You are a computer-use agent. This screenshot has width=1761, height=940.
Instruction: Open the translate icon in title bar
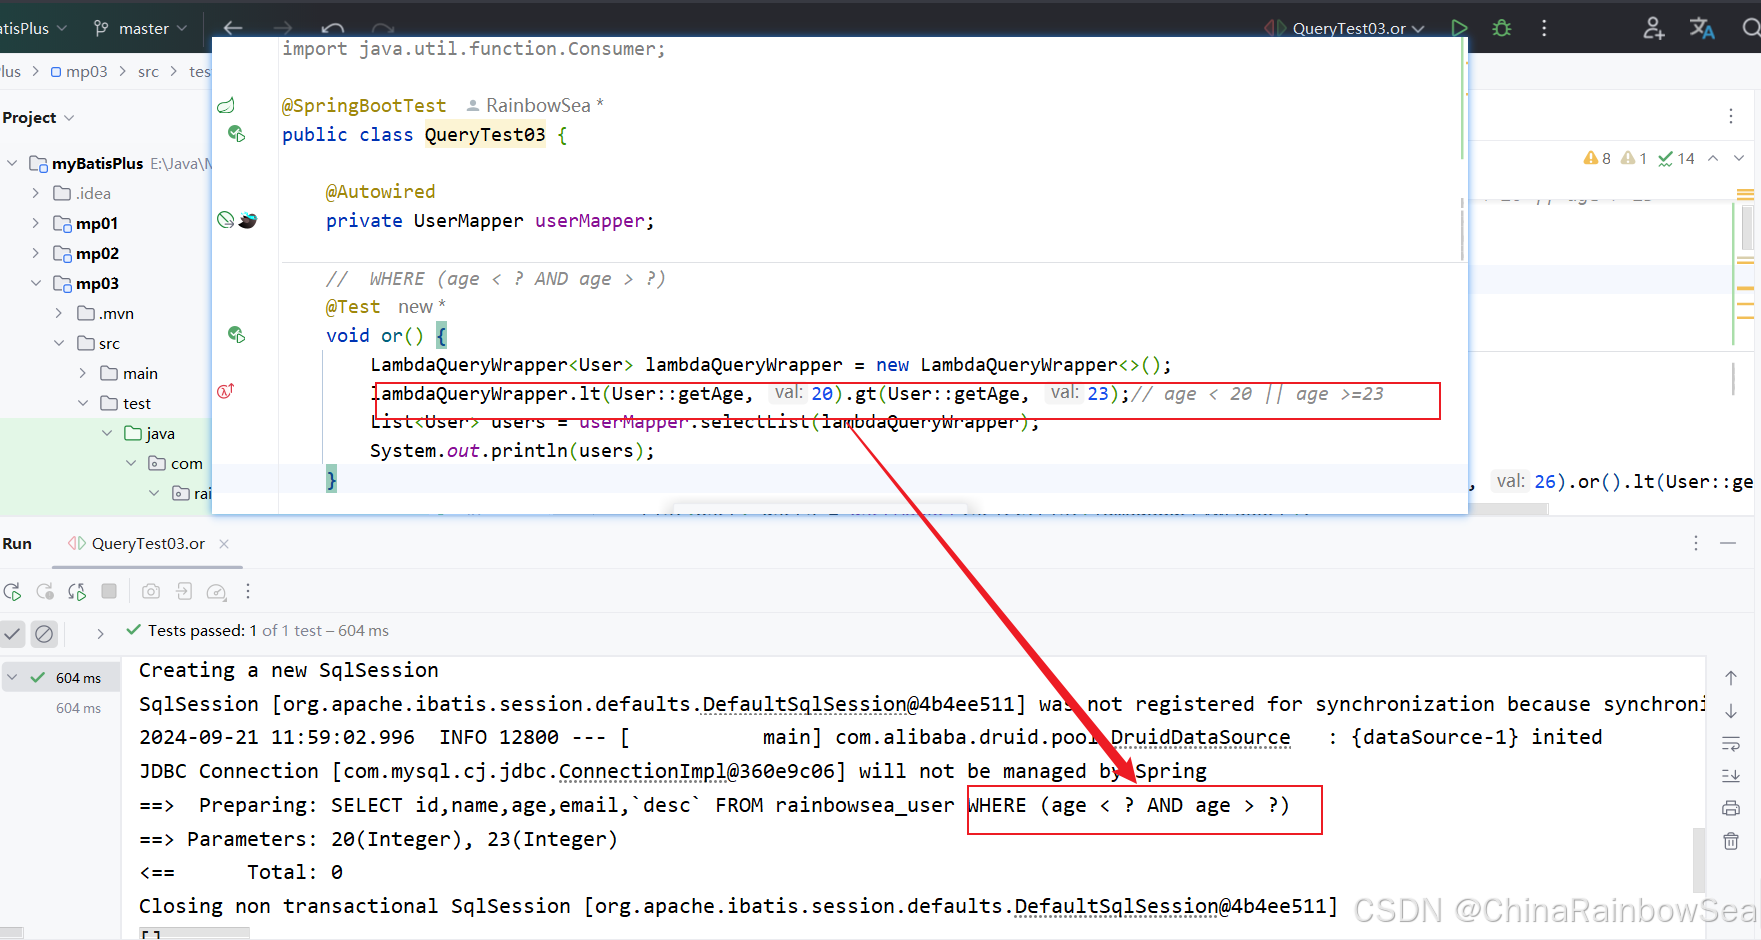pyautogui.click(x=1702, y=28)
